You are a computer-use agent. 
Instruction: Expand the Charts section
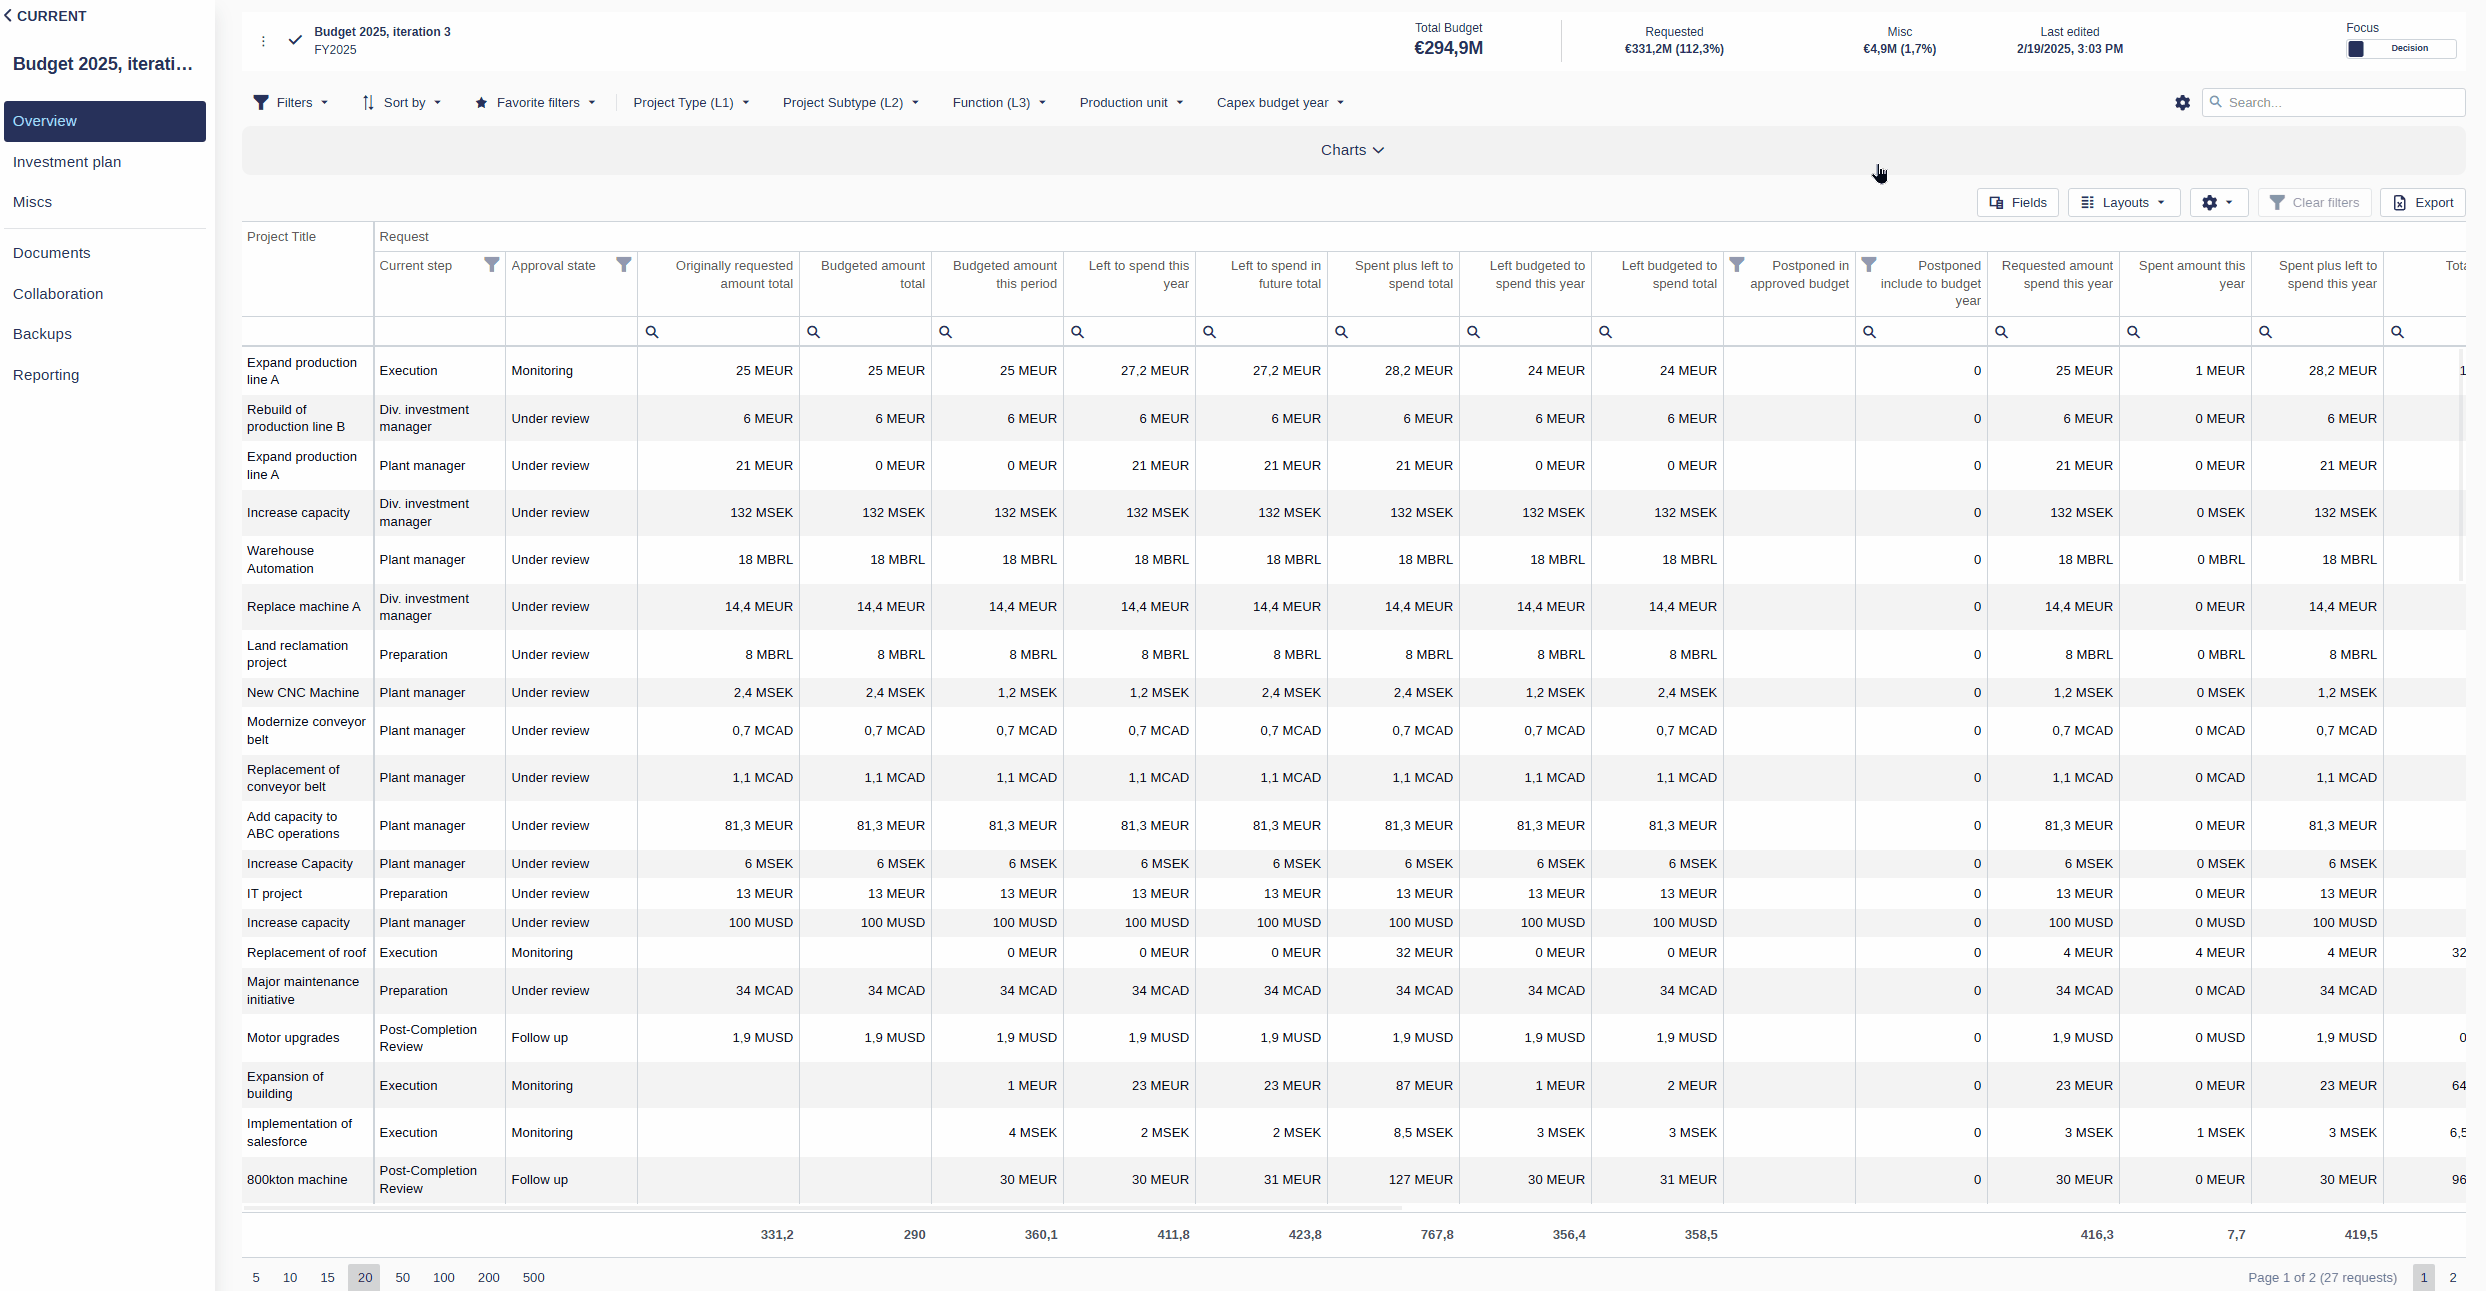[1353, 150]
